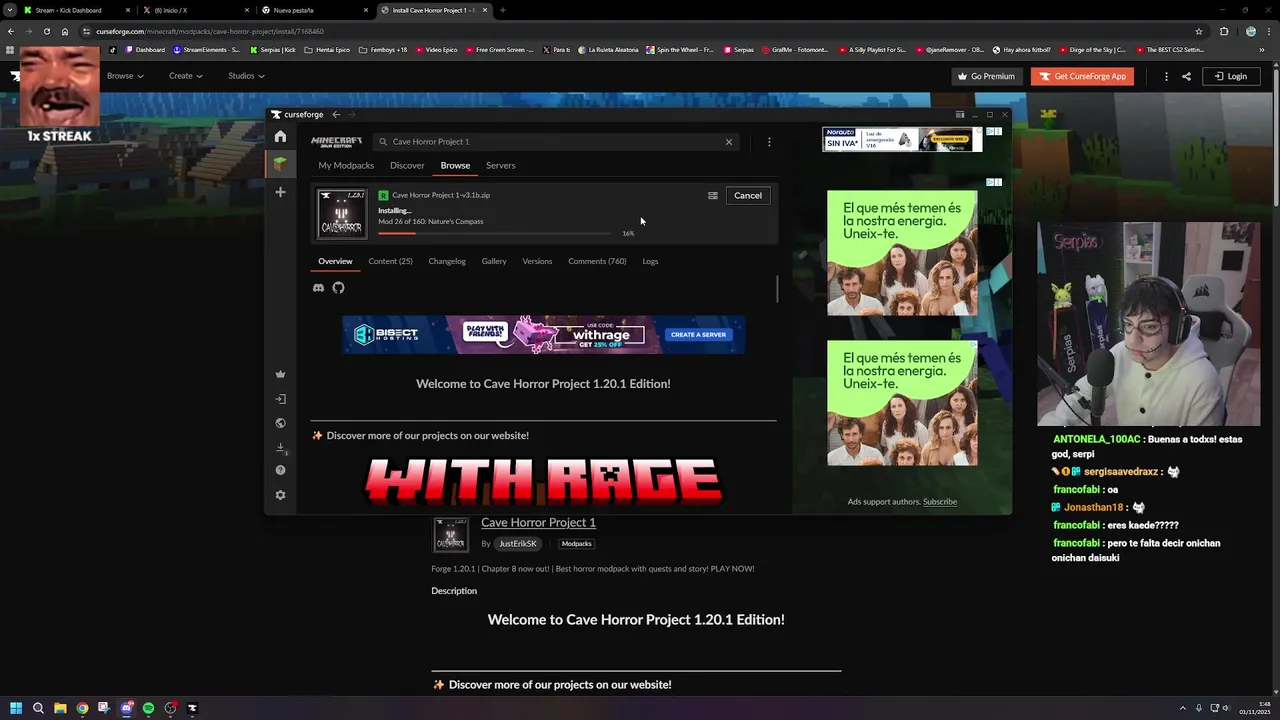Screen dimensions: 1280x720
Task: Click the Cave Horror modpack thumbnail
Action: [342, 214]
